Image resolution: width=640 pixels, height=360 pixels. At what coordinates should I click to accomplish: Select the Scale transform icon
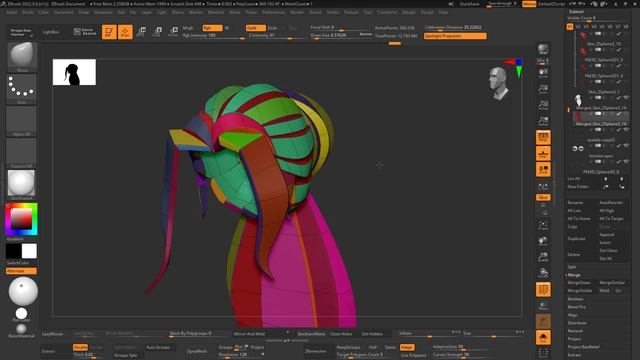(x=157, y=32)
